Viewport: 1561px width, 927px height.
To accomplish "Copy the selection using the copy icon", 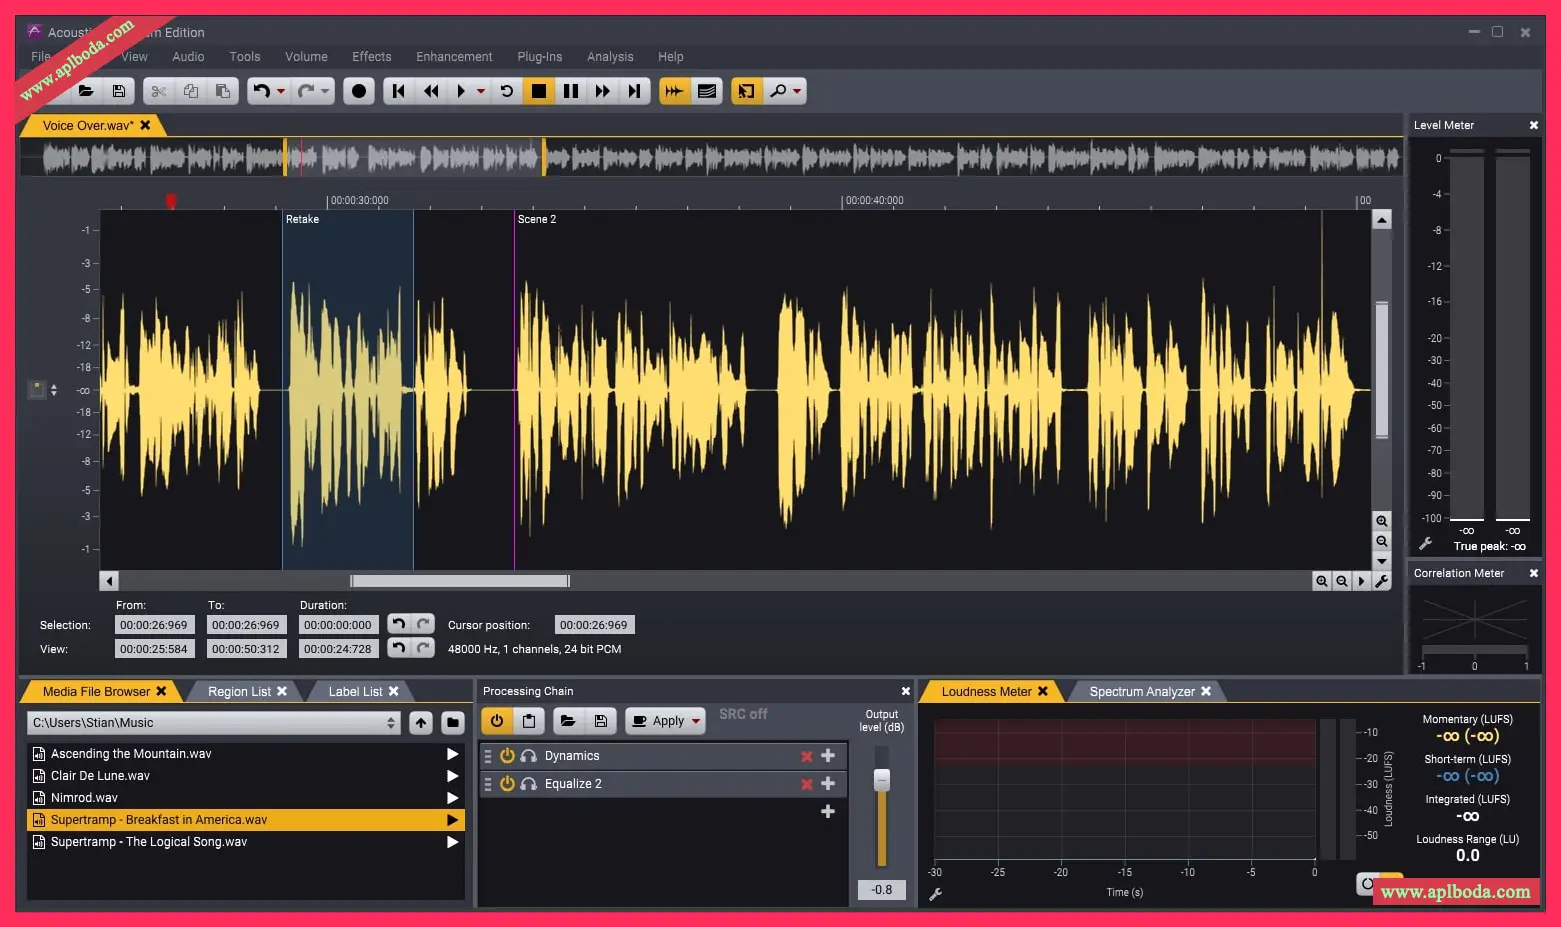I will [190, 91].
